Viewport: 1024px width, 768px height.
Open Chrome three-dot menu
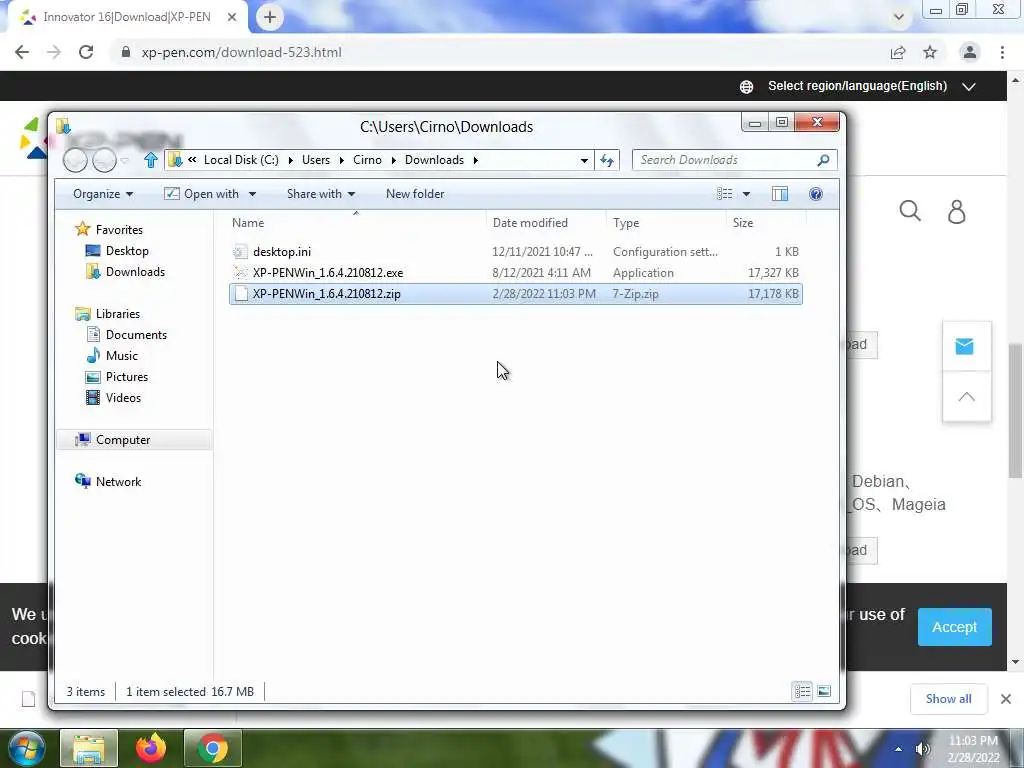pos(1002,52)
